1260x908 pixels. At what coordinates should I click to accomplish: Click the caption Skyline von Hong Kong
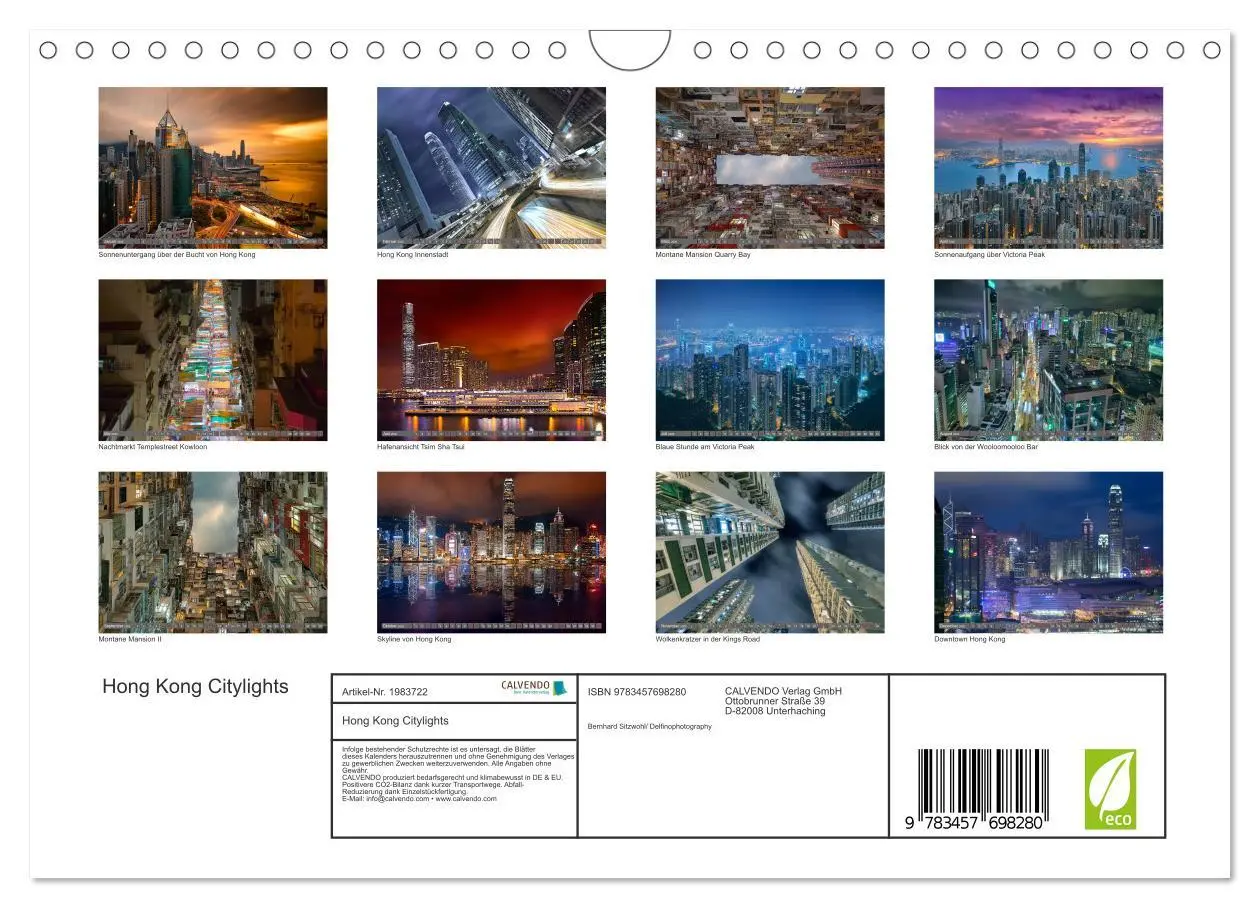tap(414, 639)
